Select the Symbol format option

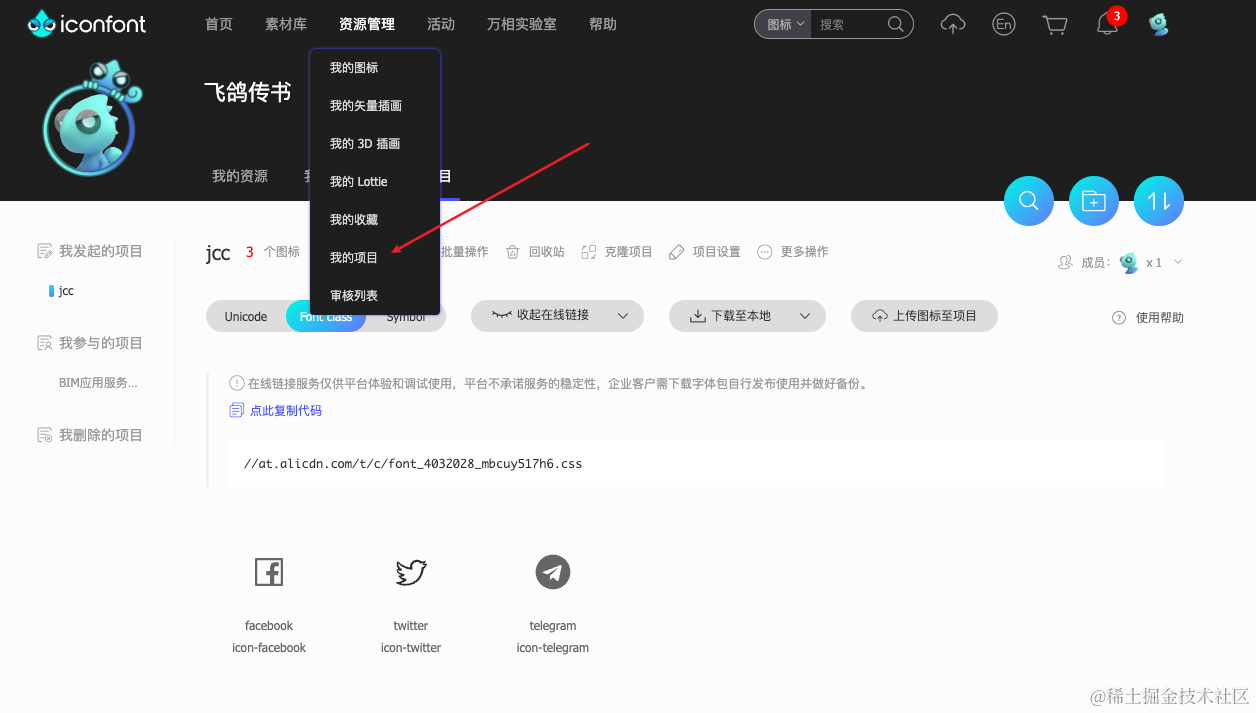[x=406, y=315]
